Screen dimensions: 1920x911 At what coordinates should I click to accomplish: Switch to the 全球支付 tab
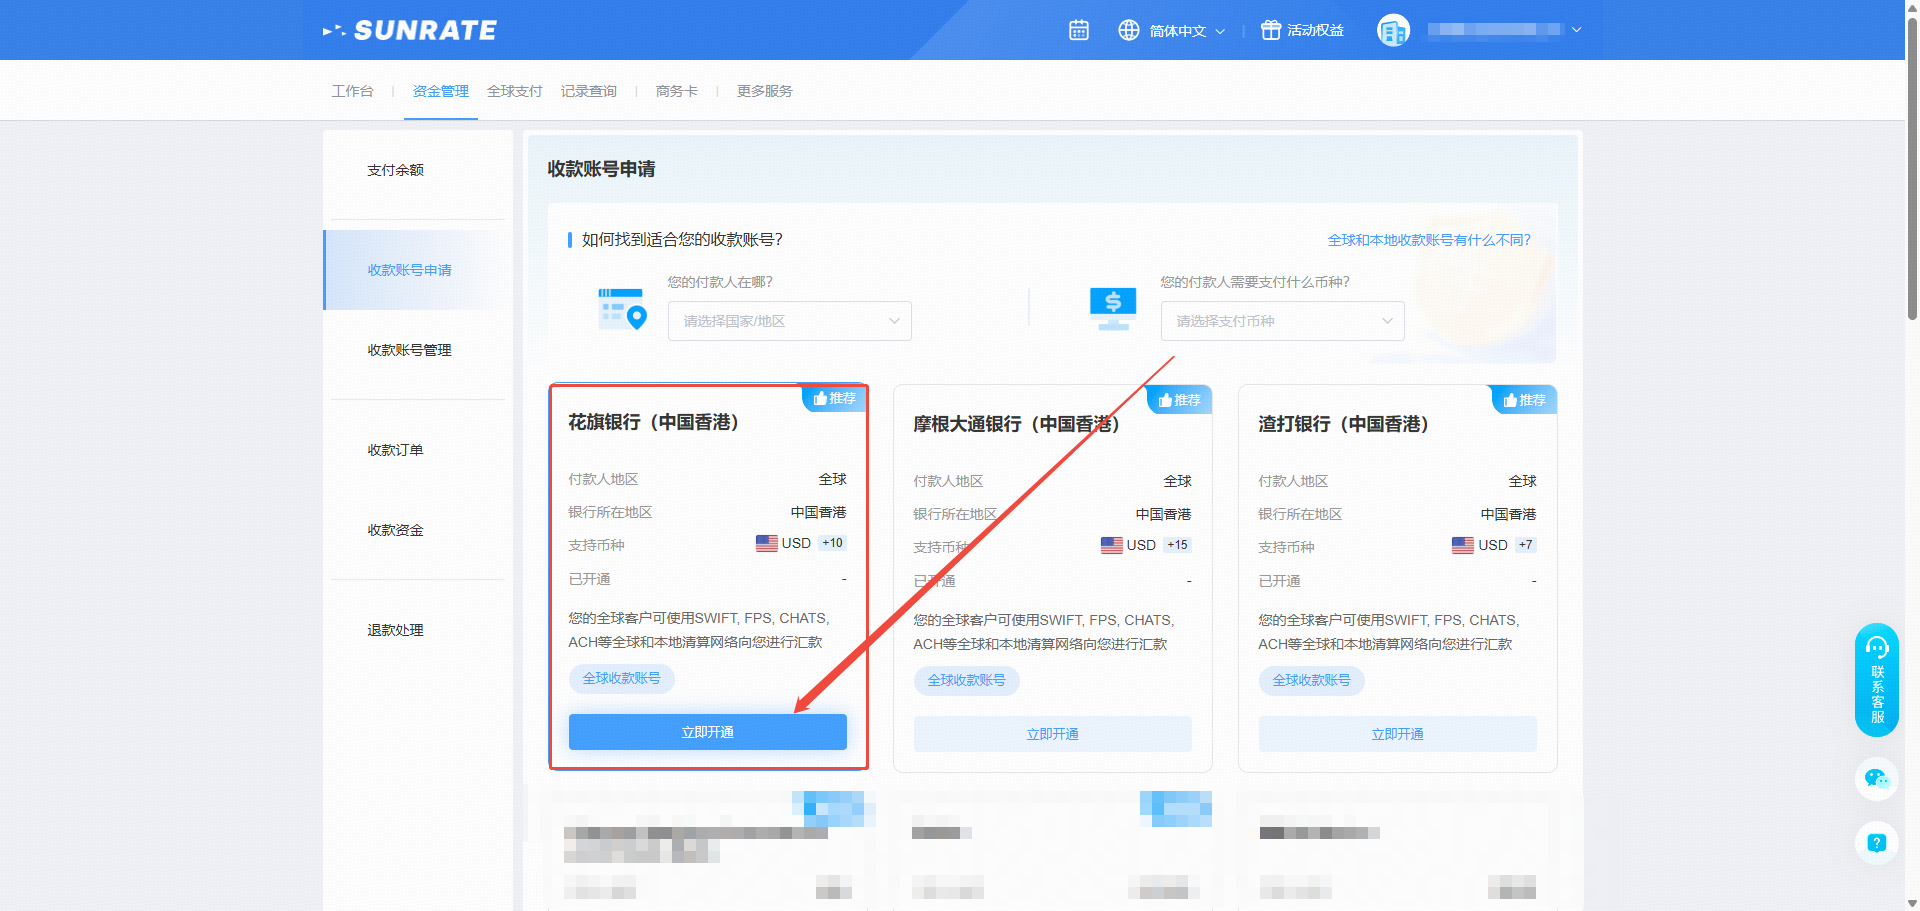click(514, 91)
